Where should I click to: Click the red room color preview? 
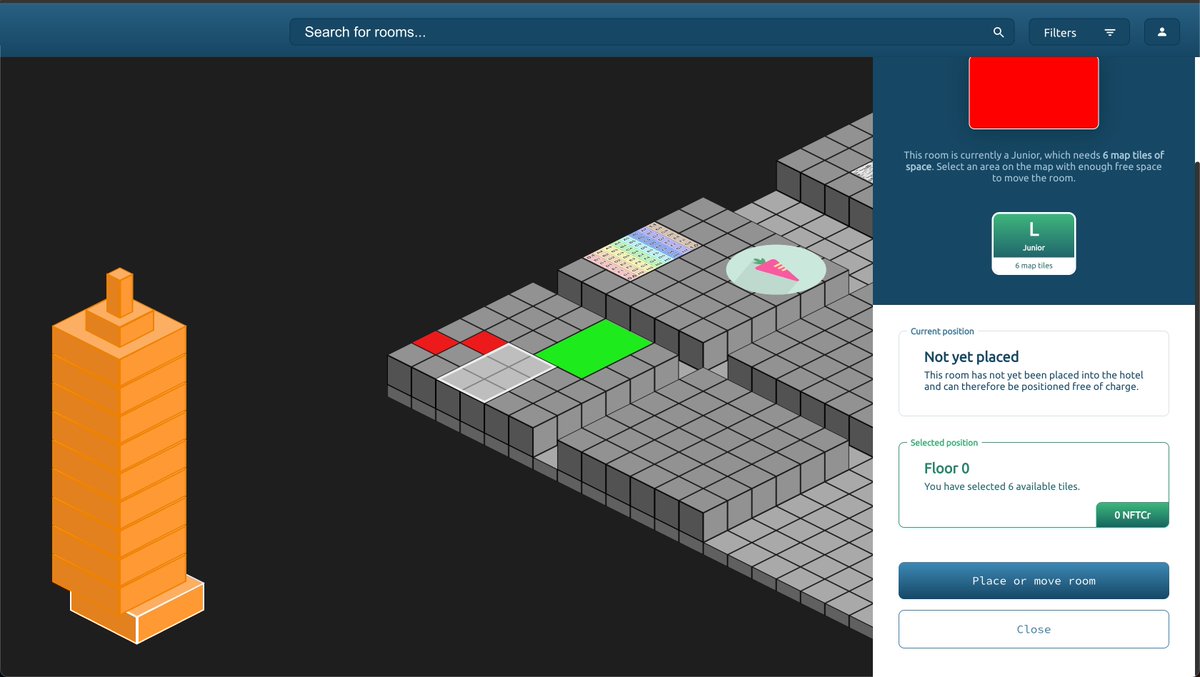point(1034,92)
